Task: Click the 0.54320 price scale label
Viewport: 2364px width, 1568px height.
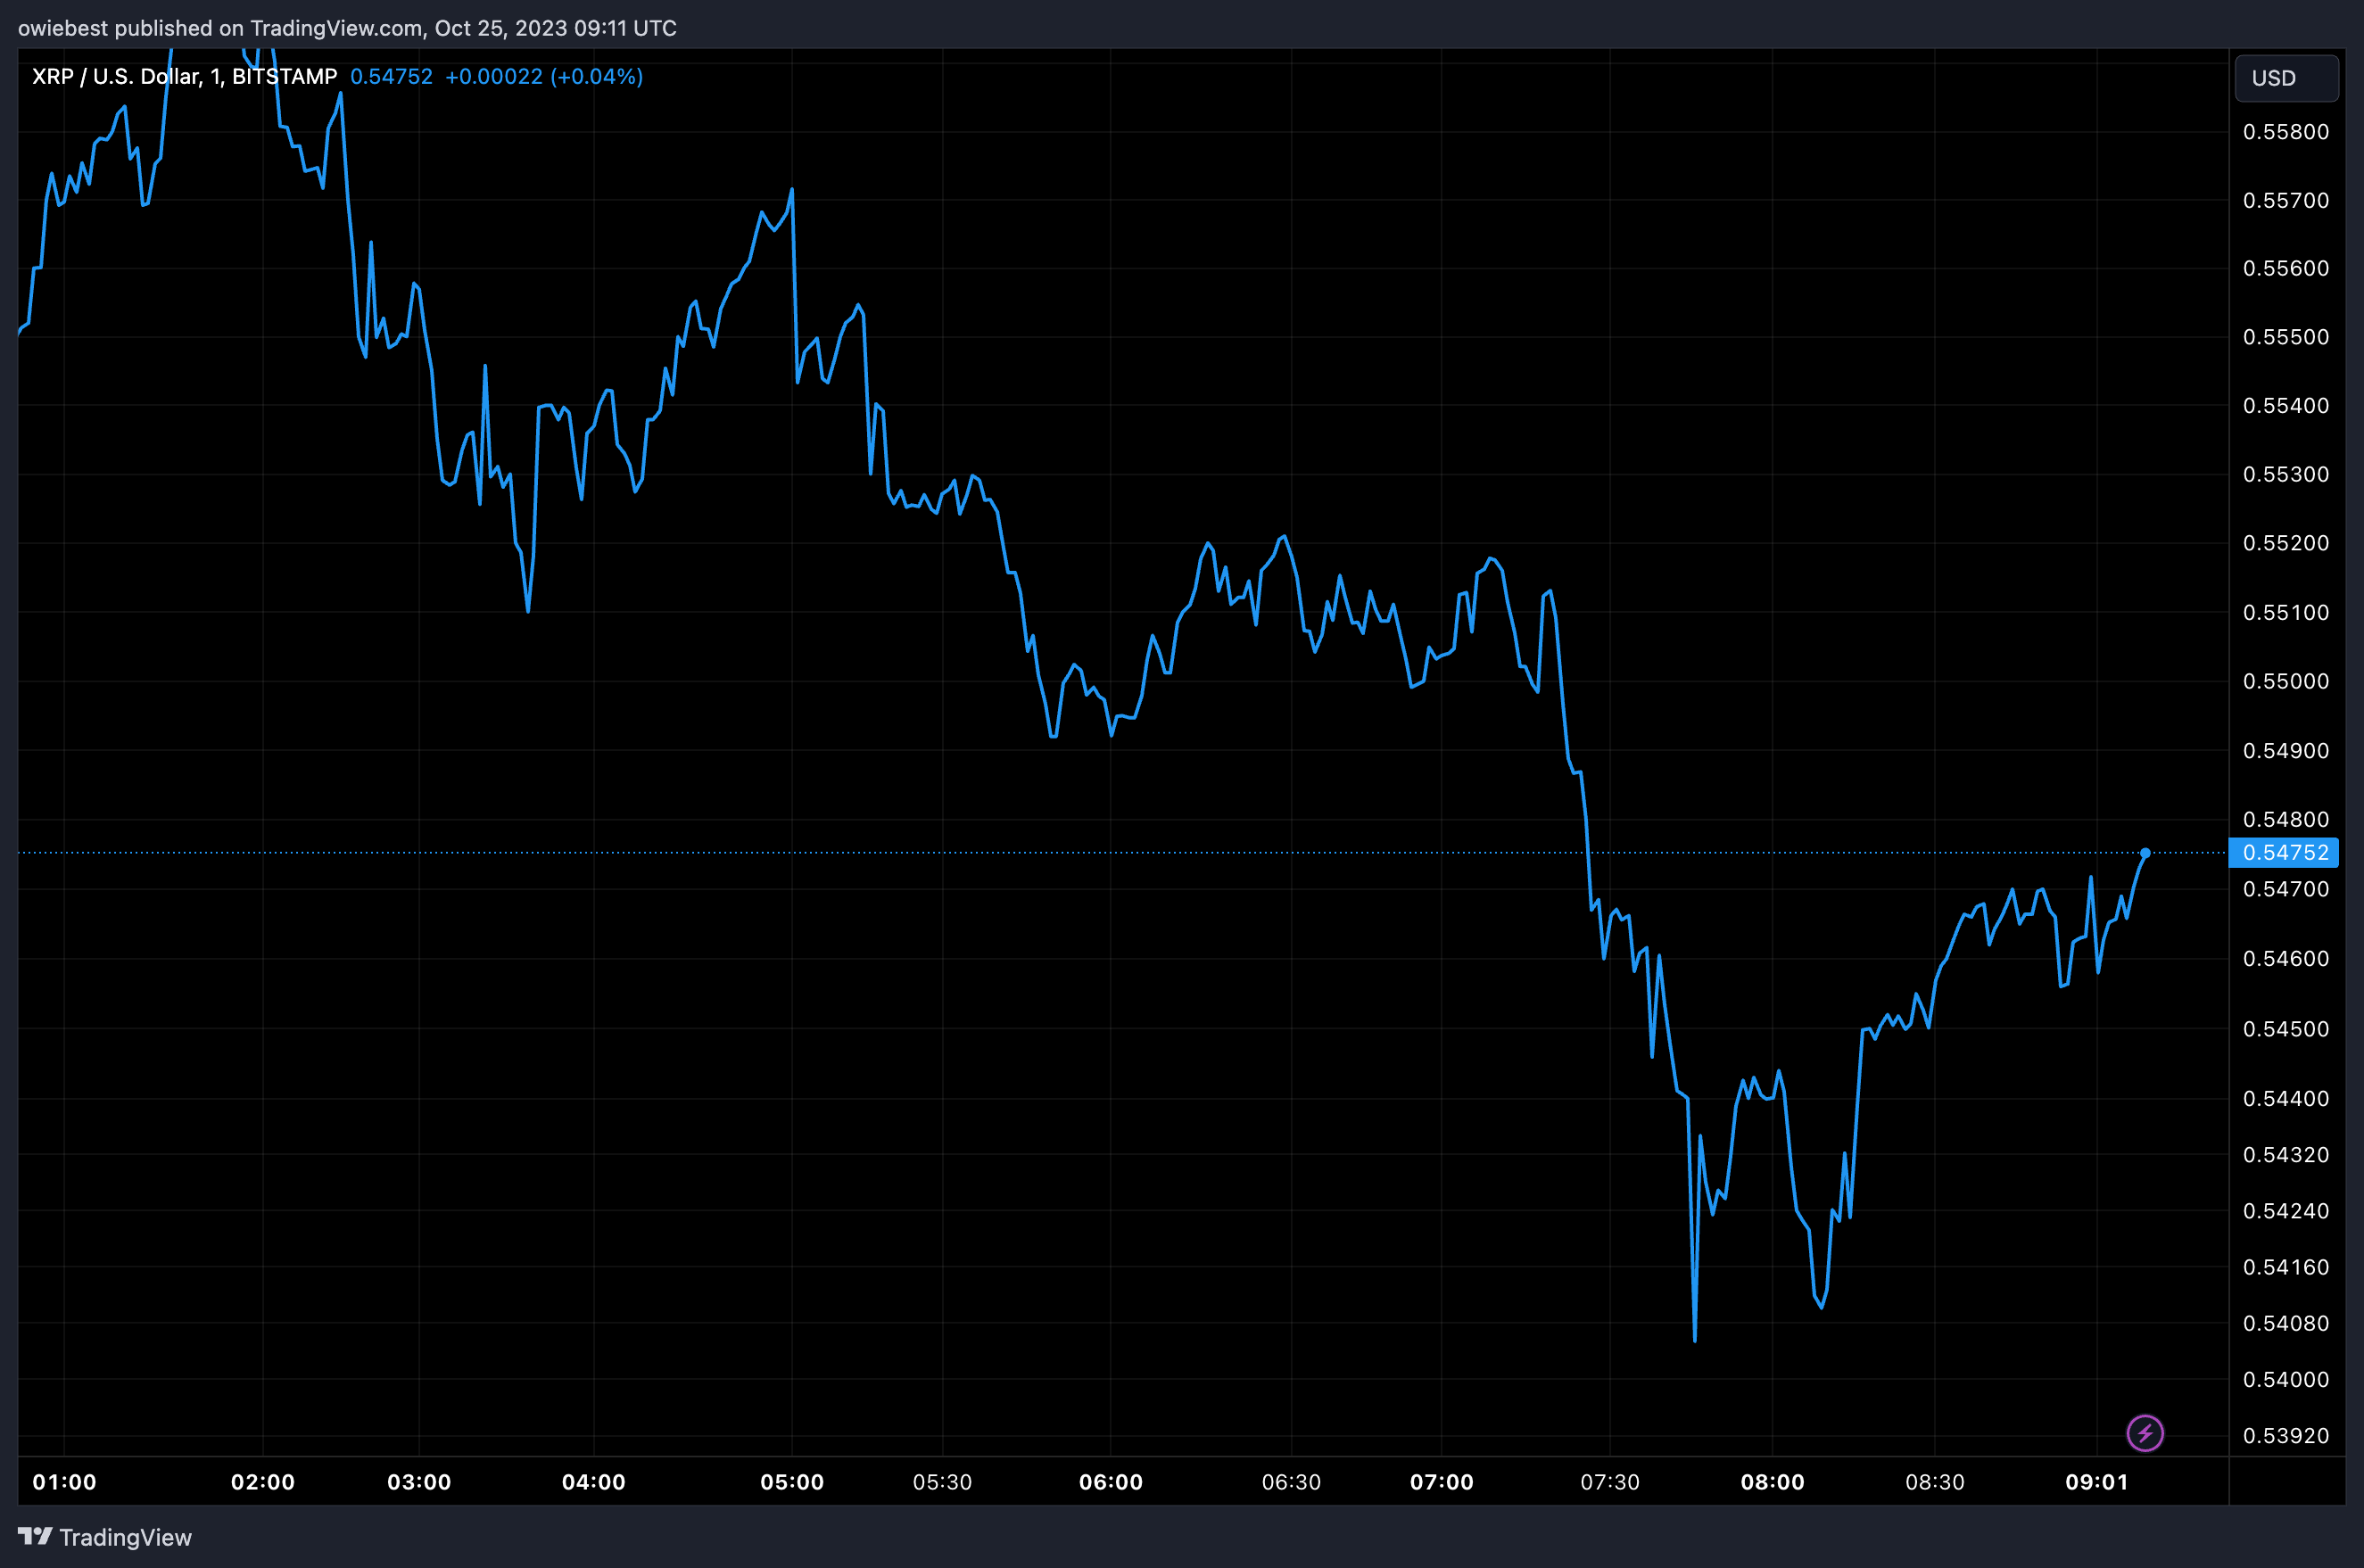Action: tap(2285, 1155)
